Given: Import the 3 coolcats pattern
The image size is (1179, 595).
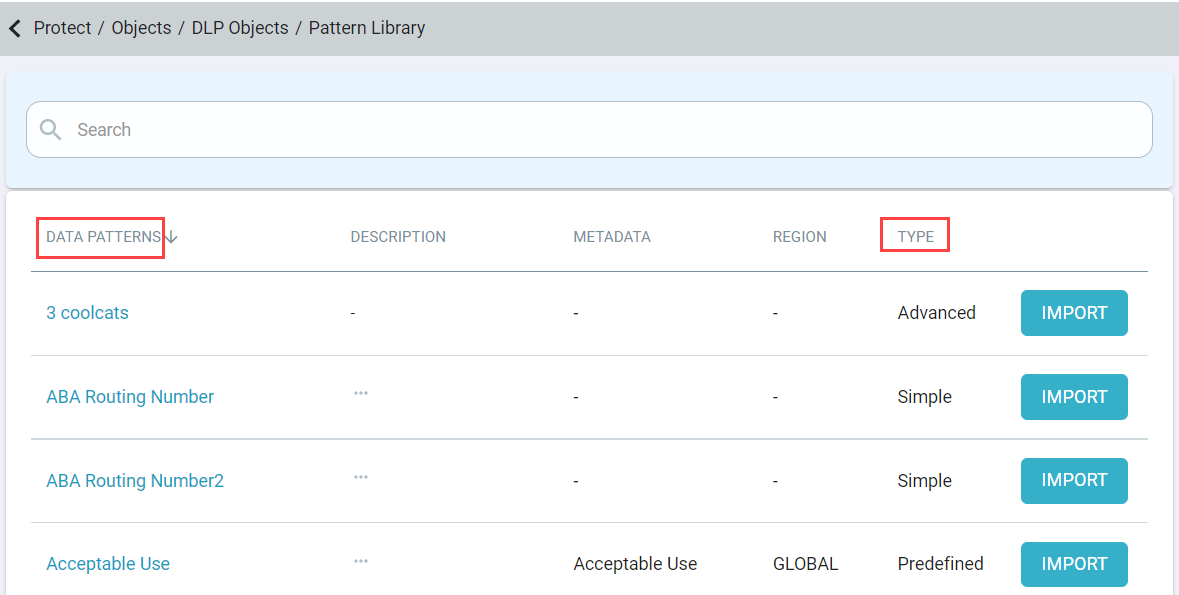Looking at the screenshot, I should [1074, 313].
